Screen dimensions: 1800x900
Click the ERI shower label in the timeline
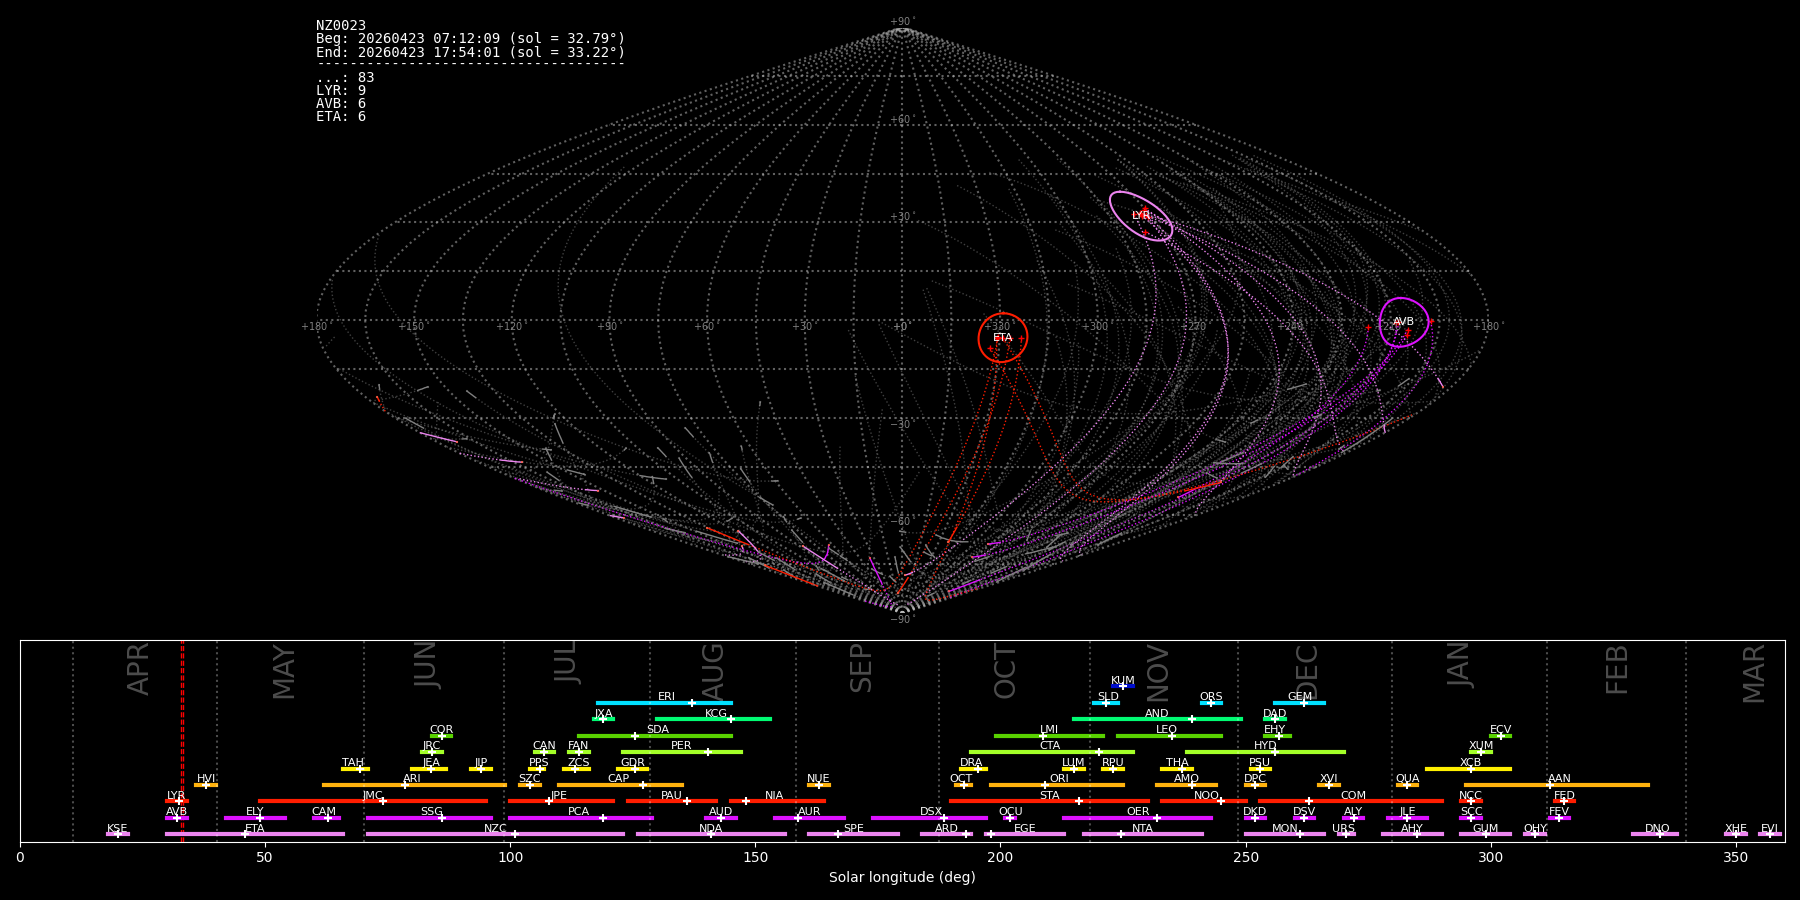point(666,697)
